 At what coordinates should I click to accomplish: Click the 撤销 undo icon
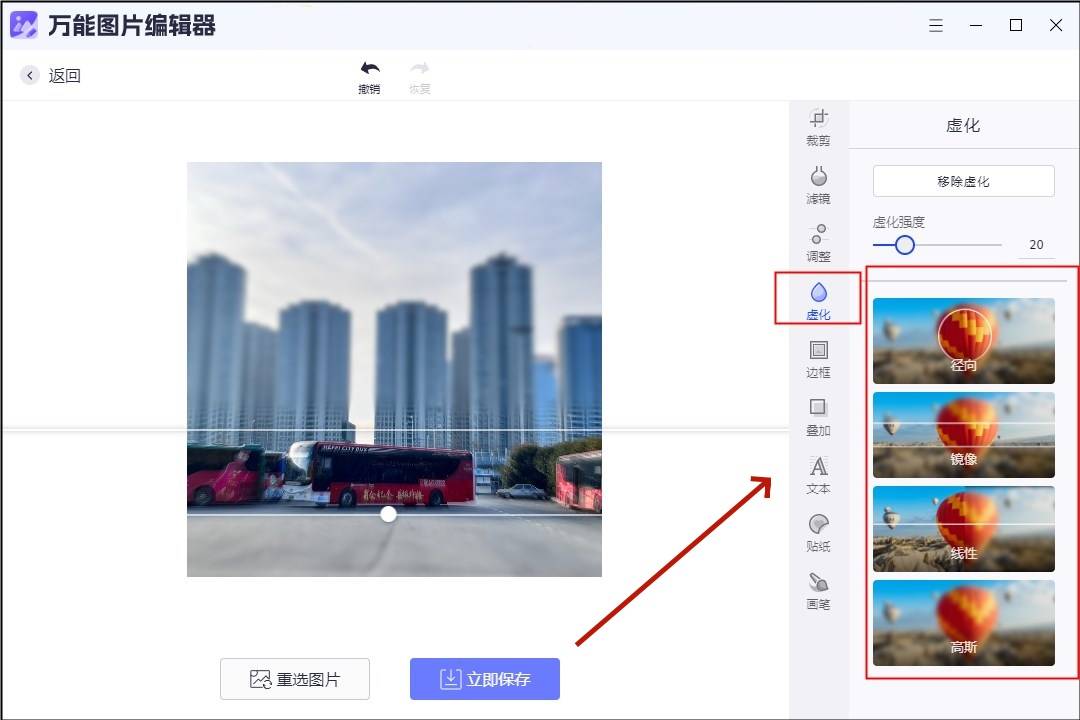tap(369, 74)
